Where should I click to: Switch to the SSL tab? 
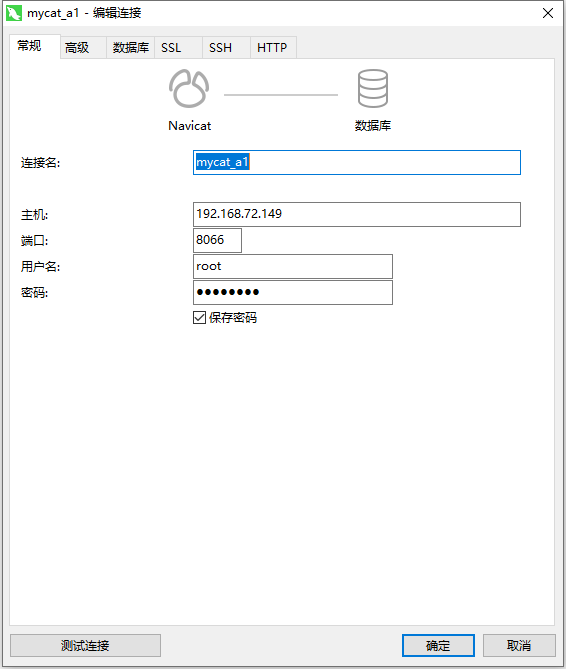[x=178, y=48]
